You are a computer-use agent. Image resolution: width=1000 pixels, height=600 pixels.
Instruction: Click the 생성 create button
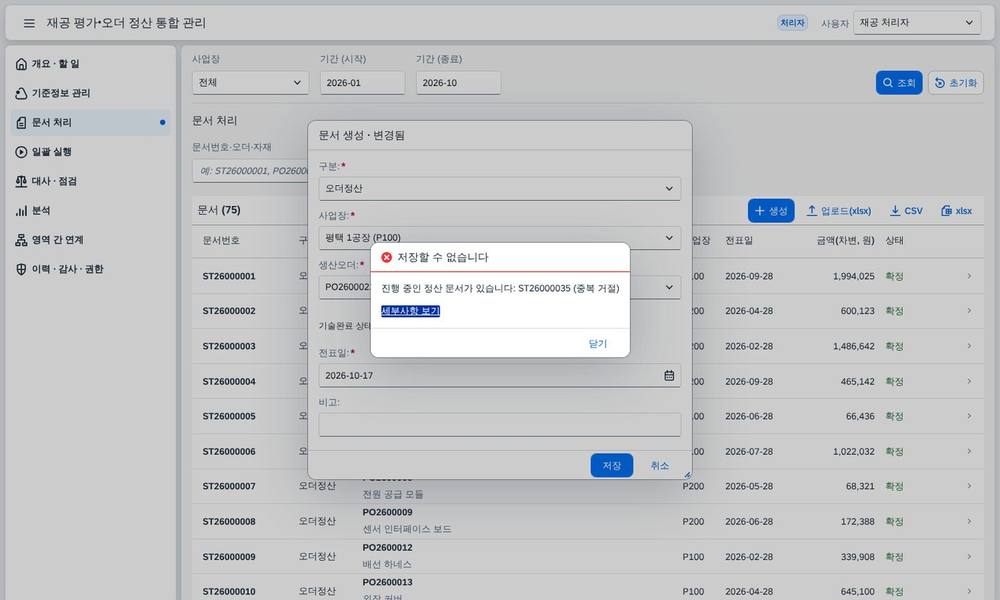770,211
